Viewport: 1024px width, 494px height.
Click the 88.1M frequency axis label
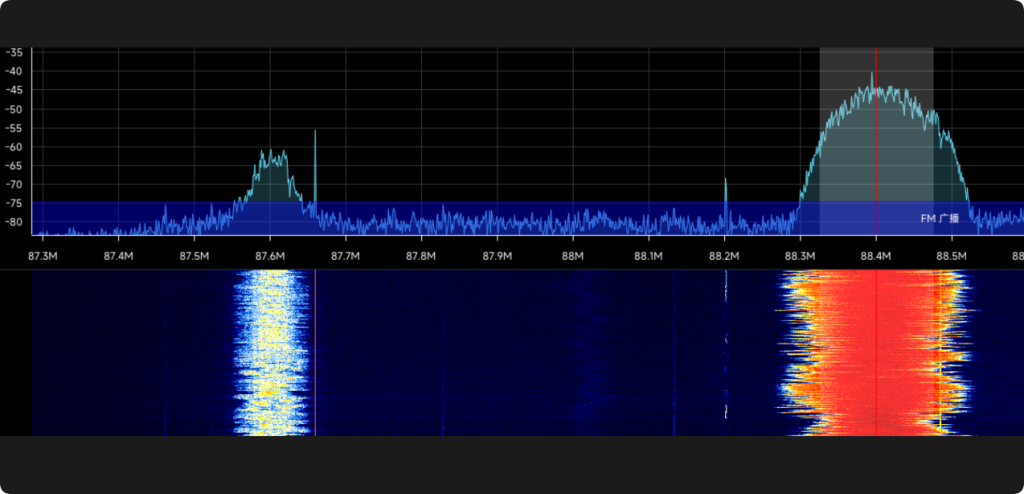click(x=648, y=256)
